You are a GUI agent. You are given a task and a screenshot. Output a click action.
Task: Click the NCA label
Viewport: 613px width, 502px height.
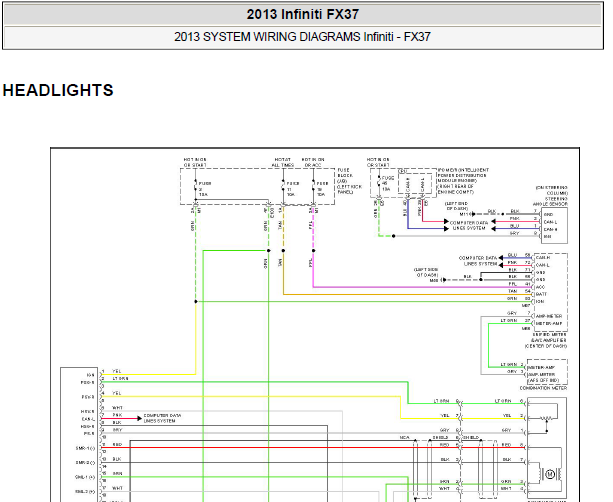coord(404,437)
